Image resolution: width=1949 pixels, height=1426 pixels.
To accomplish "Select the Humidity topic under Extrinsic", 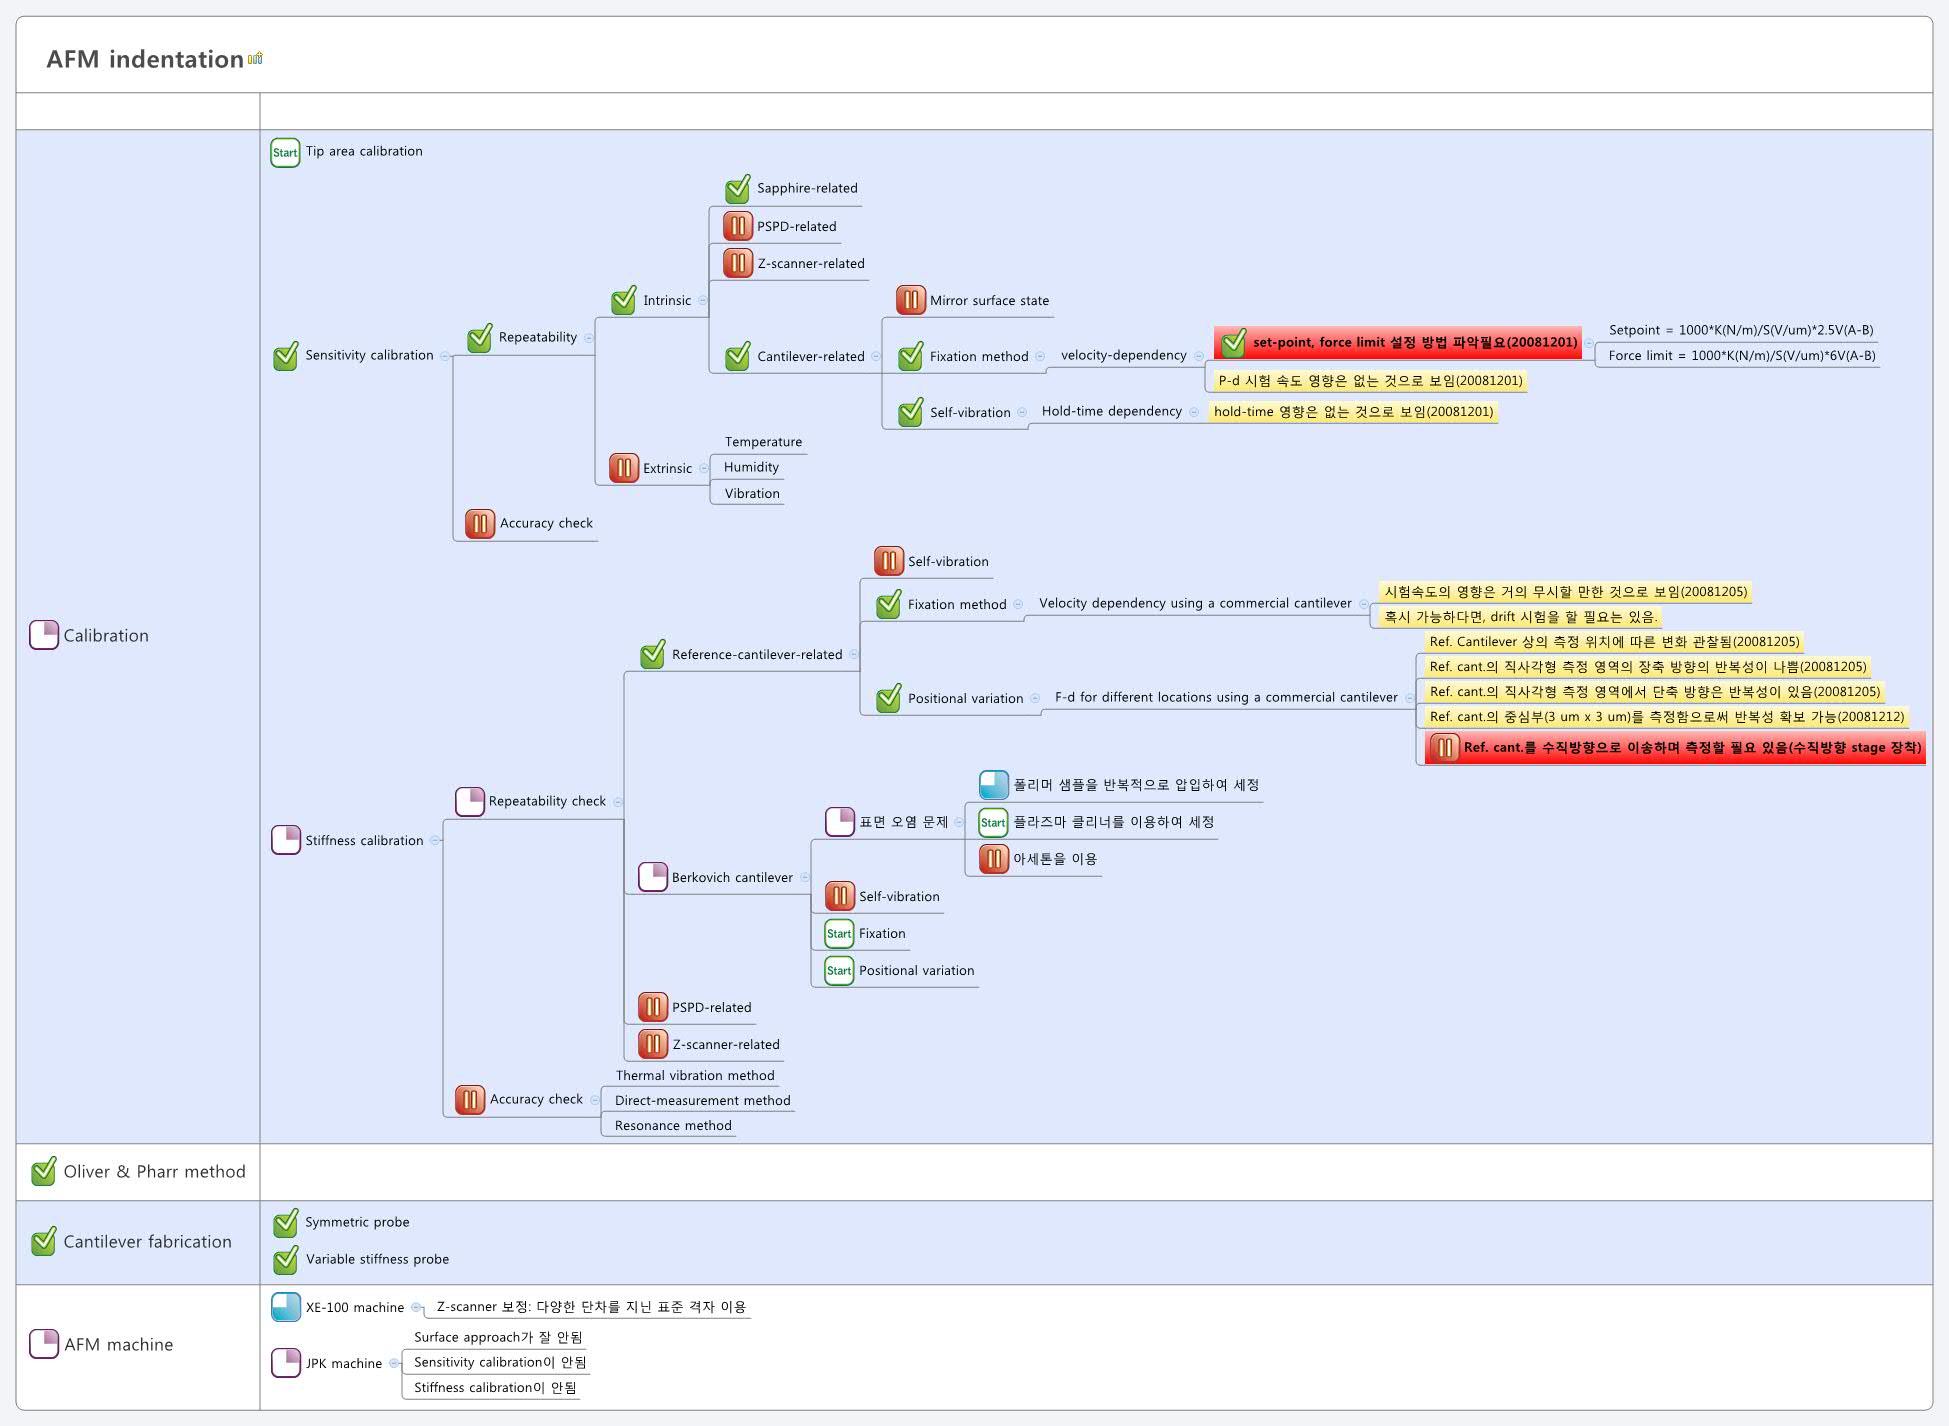I will (x=751, y=467).
